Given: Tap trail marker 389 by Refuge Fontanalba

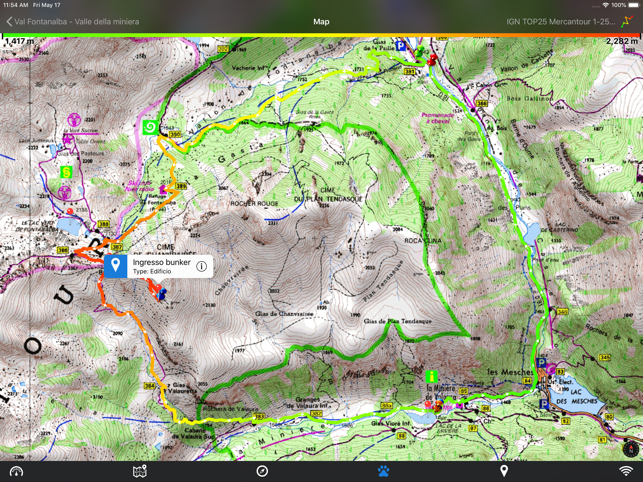Looking at the screenshot, I should click(181, 186).
